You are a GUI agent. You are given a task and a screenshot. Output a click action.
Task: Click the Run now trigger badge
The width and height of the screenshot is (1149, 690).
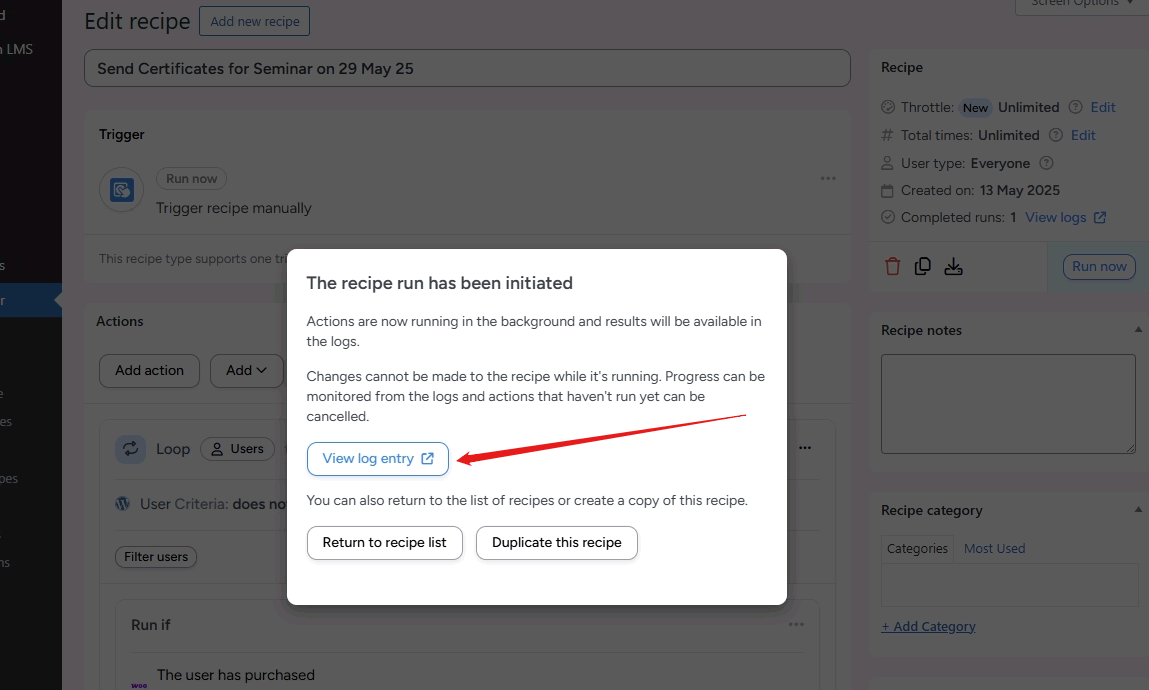pyautogui.click(x=191, y=178)
